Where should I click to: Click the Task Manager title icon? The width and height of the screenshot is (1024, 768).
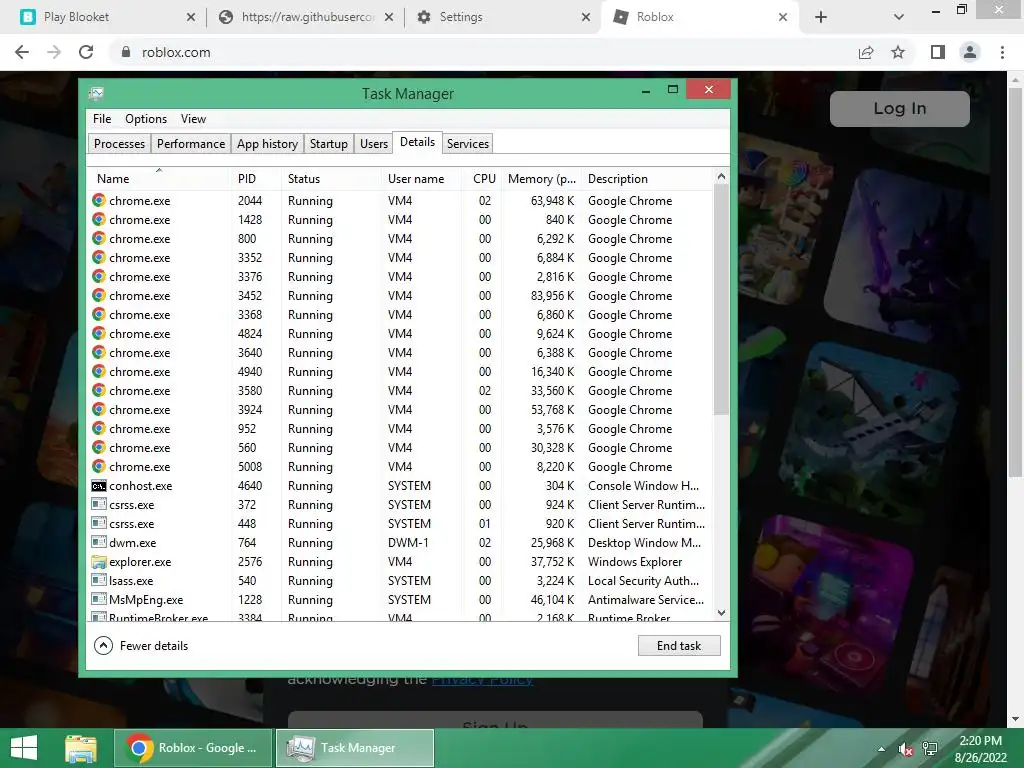pos(96,94)
